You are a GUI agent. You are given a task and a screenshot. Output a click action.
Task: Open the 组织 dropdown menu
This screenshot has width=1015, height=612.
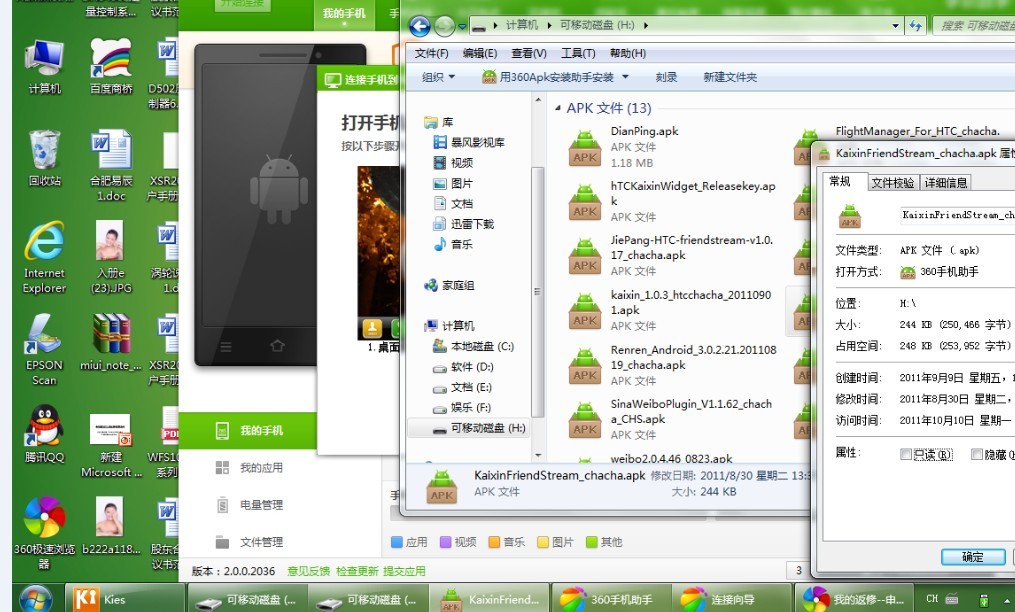(x=430, y=76)
